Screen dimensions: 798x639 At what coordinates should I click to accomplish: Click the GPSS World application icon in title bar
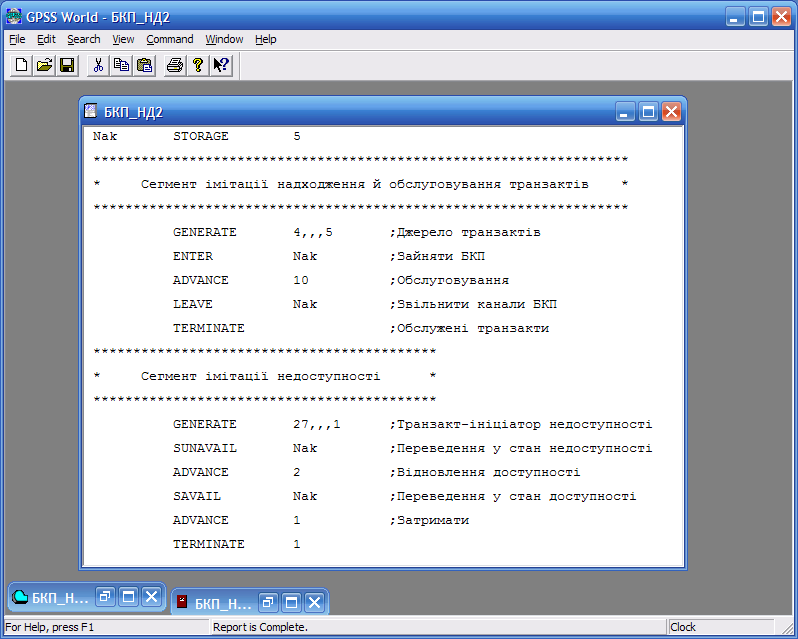pyautogui.click(x=14, y=16)
